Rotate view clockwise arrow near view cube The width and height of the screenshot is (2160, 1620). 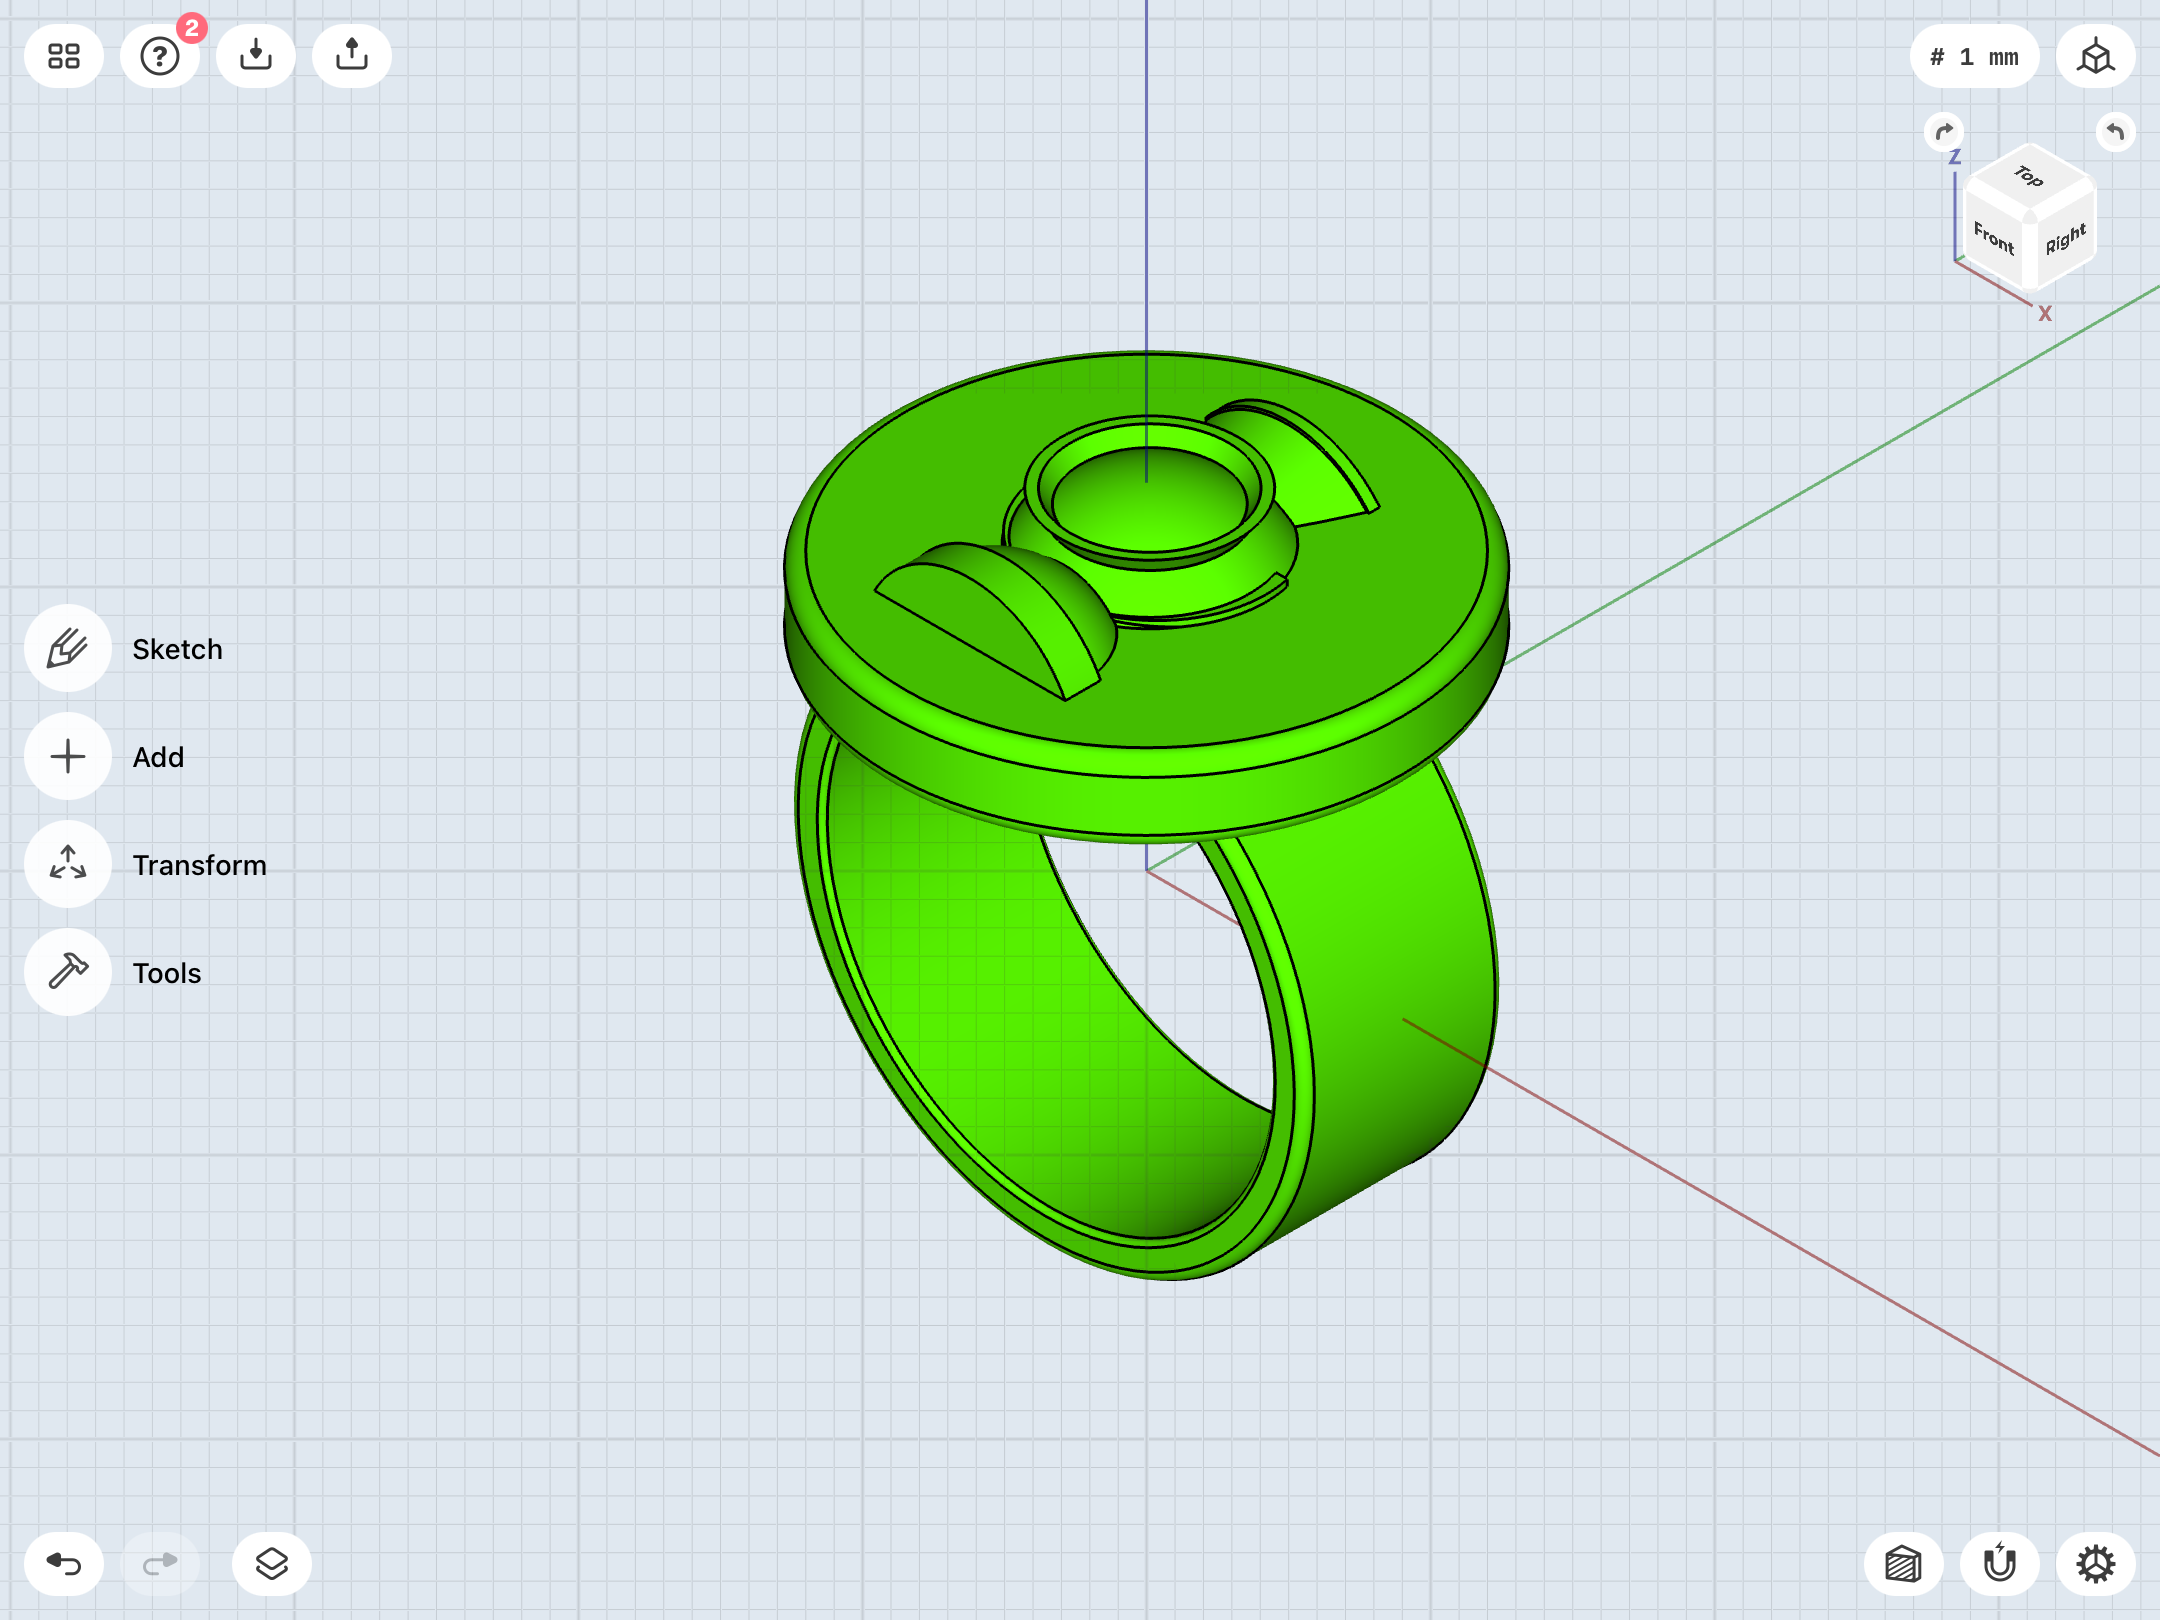[1944, 132]
